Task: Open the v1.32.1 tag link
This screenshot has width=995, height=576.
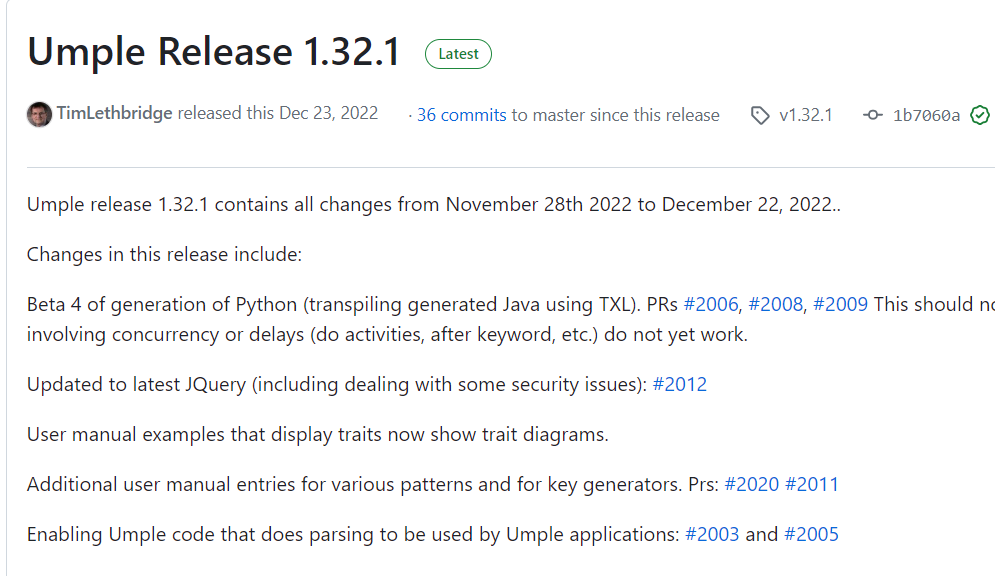Action: click(x=805, y=115)
